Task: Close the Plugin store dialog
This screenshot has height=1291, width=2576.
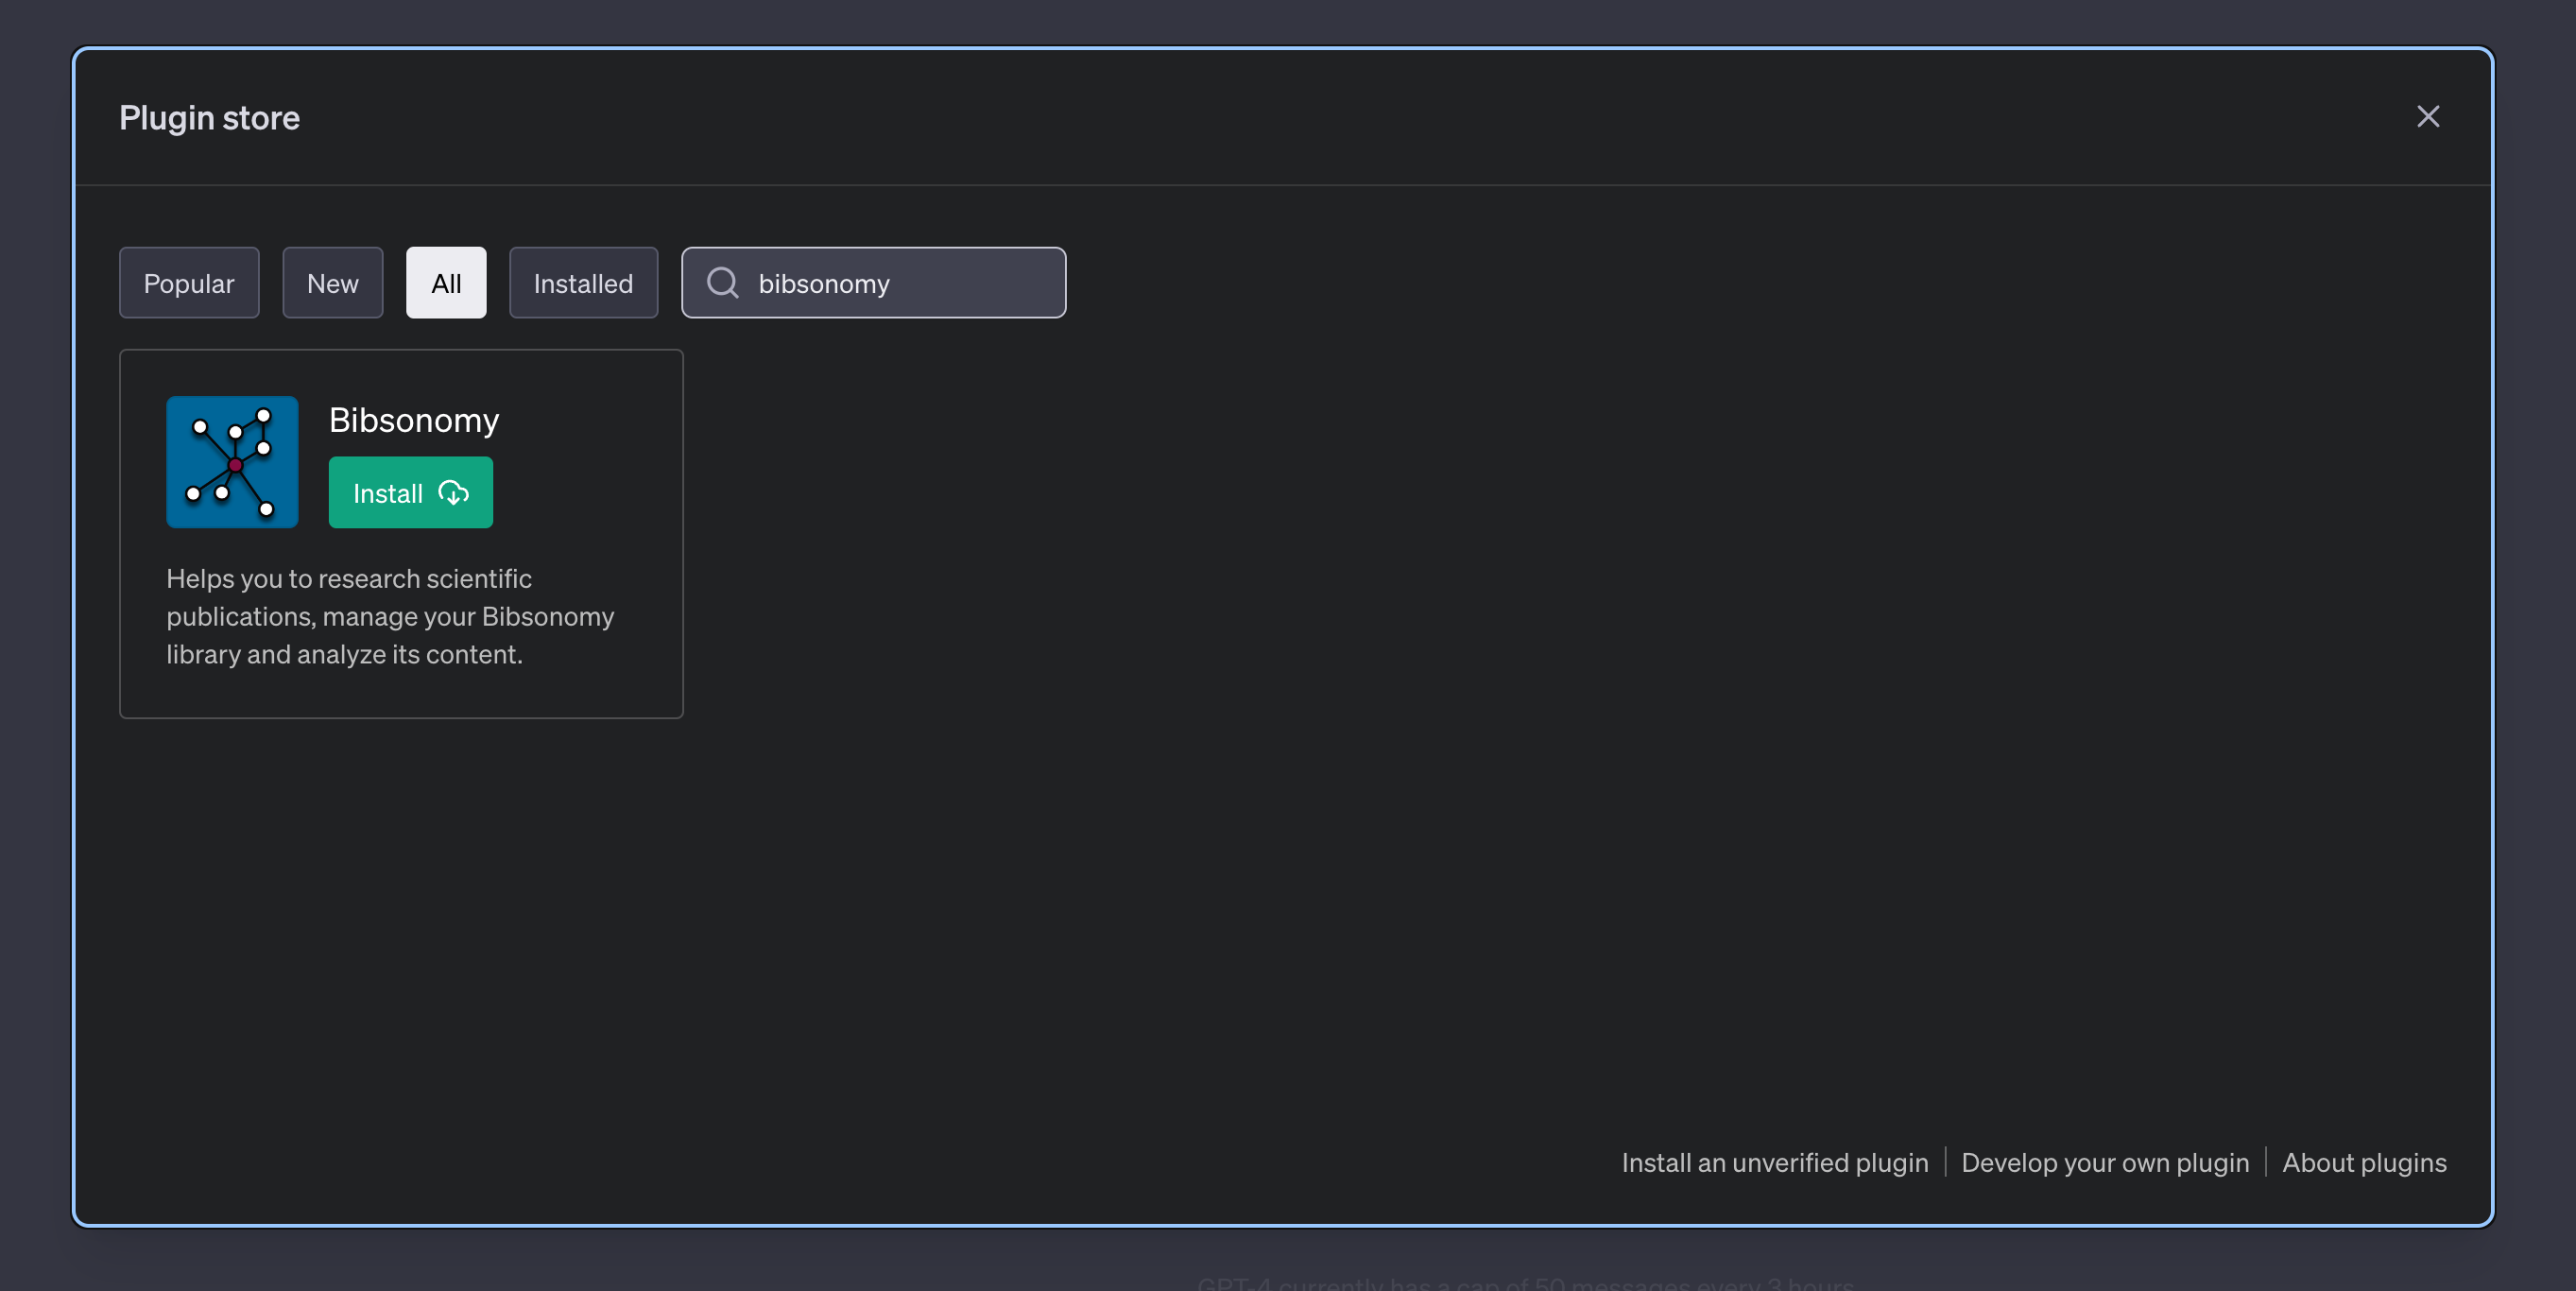Action: click(2428, 116)
